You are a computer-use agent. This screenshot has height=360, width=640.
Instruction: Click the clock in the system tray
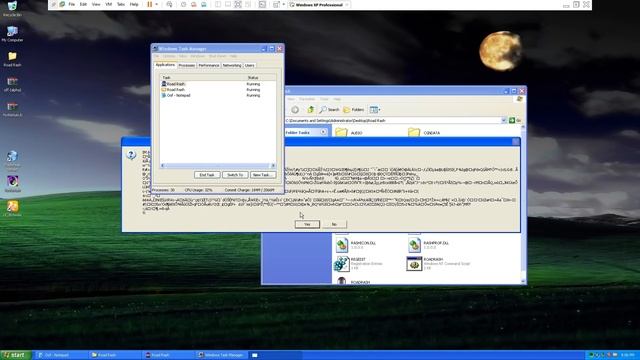[x=627, y=355]
